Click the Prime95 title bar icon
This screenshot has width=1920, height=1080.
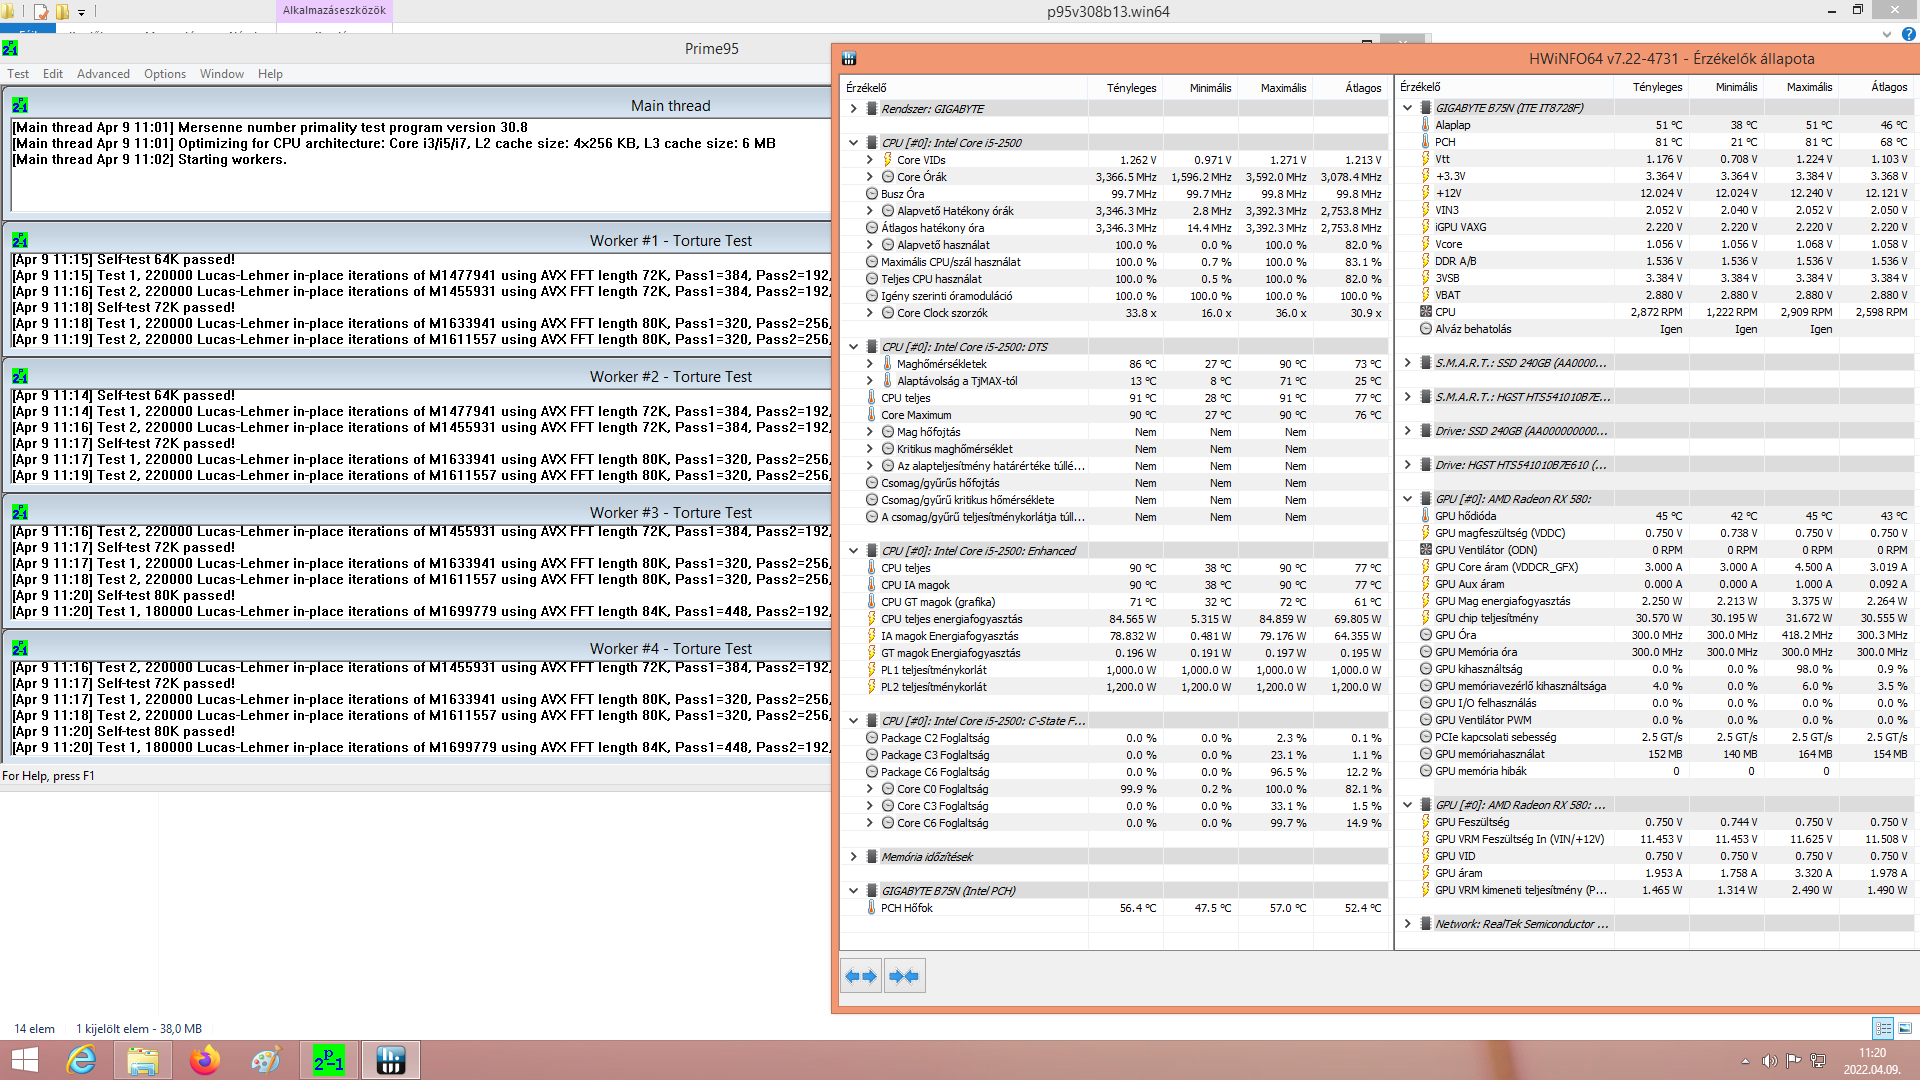pos(10,49)
